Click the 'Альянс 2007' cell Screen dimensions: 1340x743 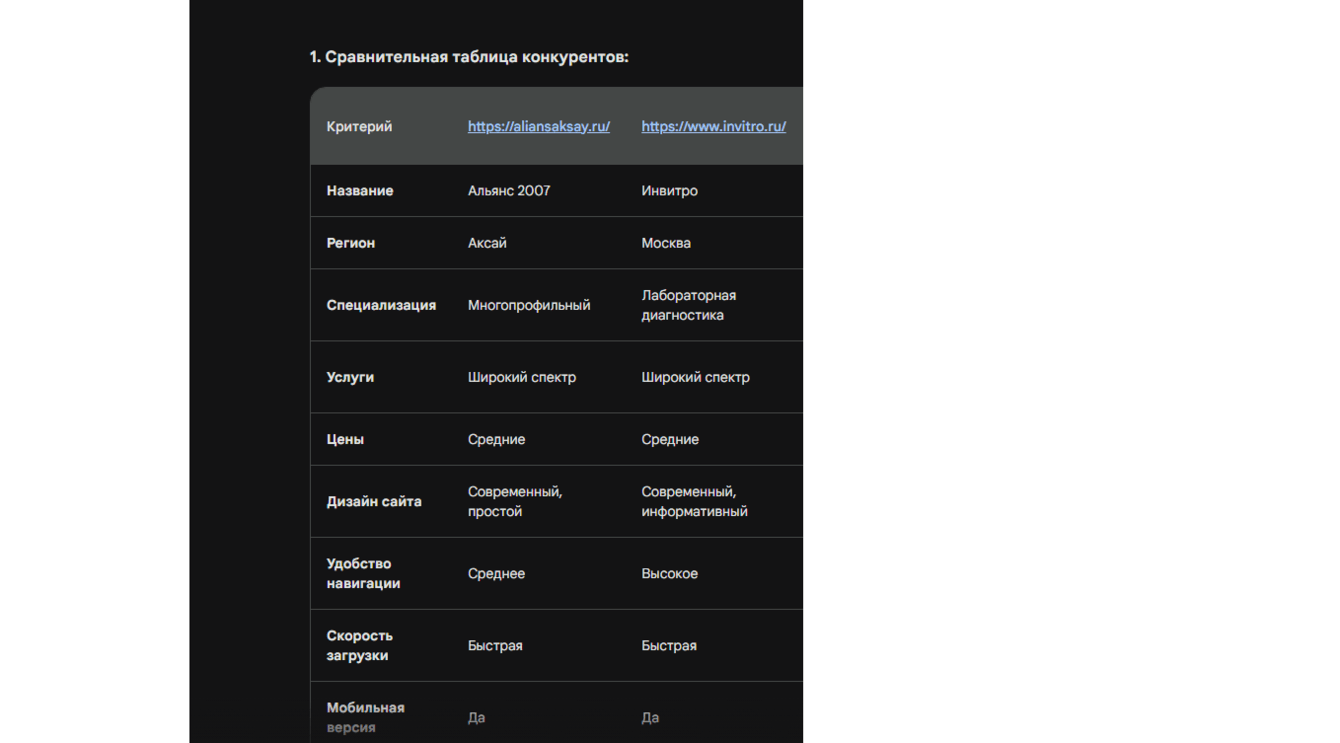[509, 191]
